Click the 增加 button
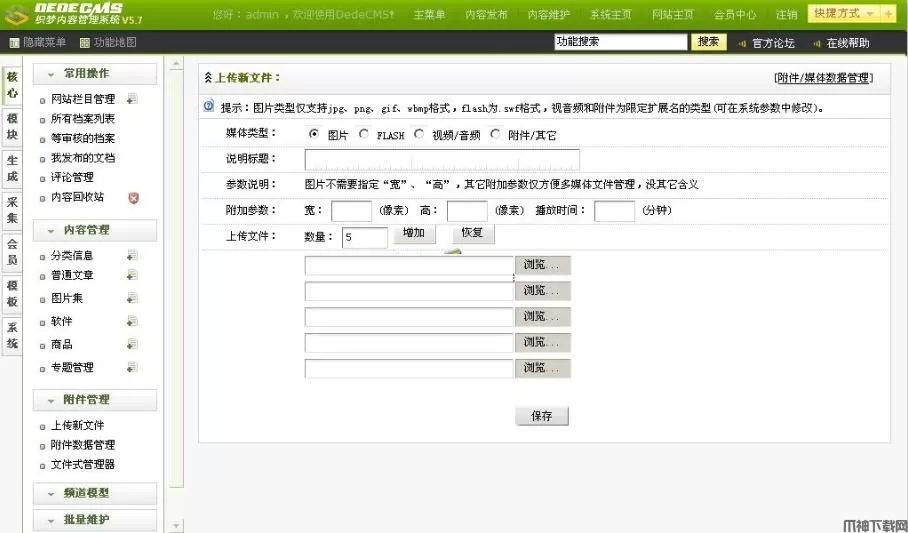Screen dimensions: 908x533 click(x=414, y=233)
